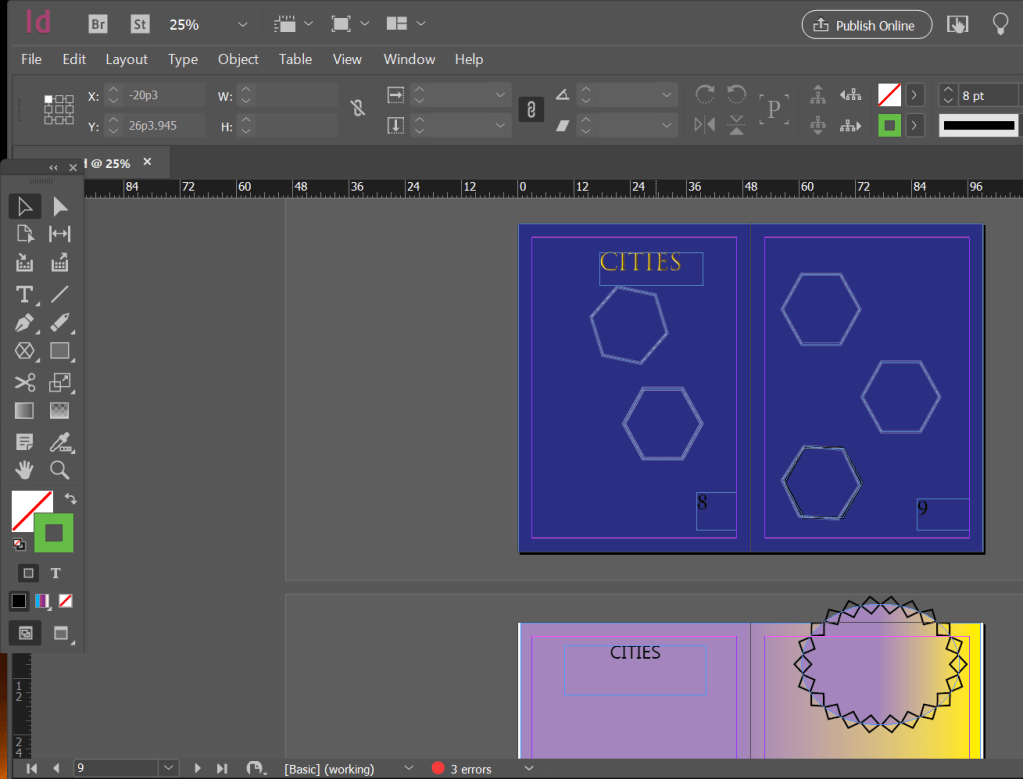Viewport: 1023px width, 779px height.
Task: Click the Publish Online button
Action: coord(866,25)
